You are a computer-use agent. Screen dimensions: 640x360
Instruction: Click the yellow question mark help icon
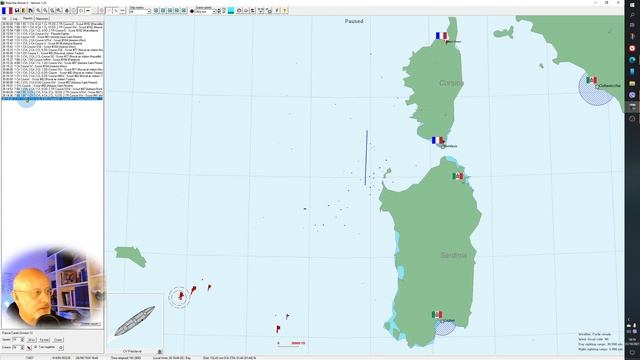(284, 11)
